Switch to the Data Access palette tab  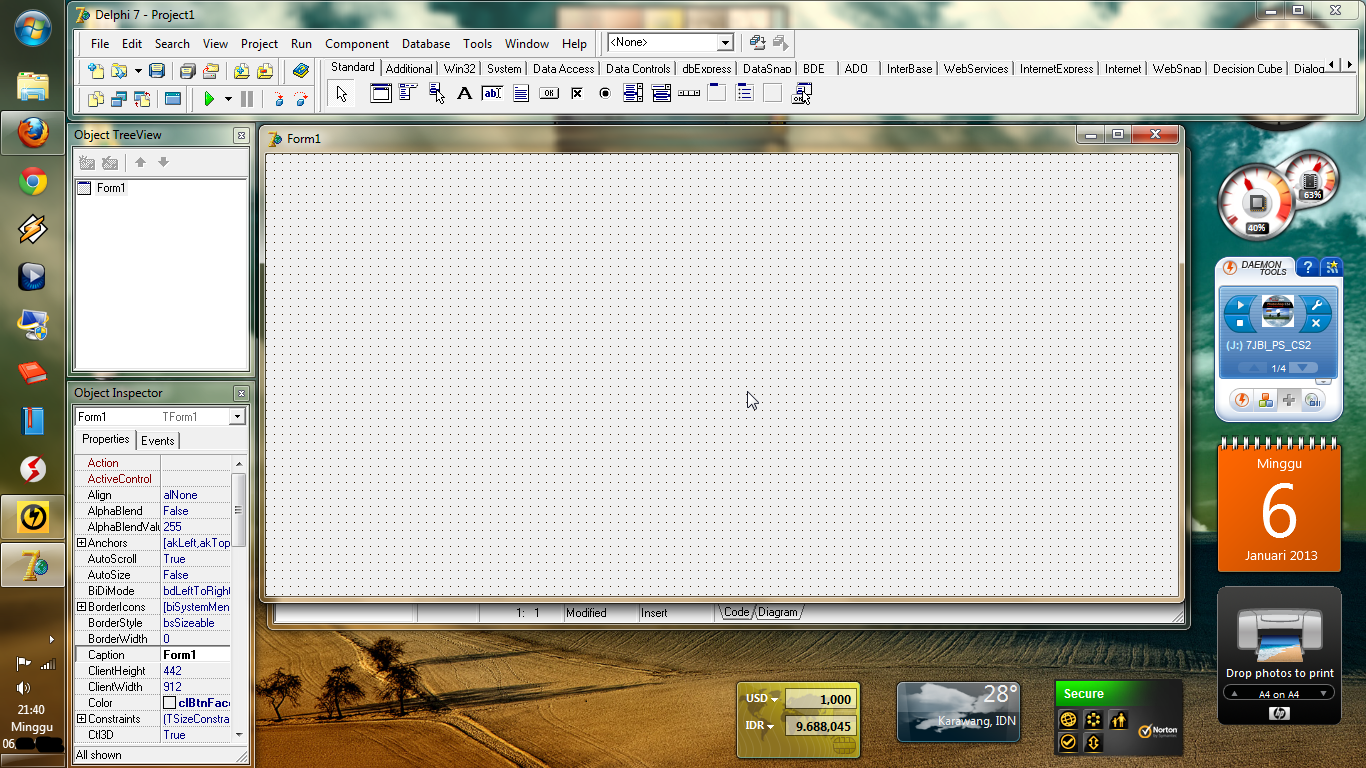[564, 69]
